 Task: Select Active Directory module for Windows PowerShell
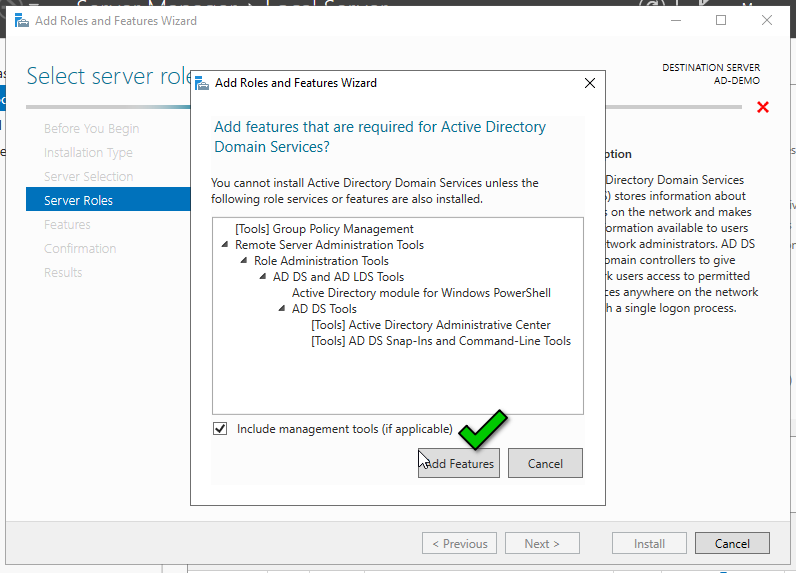pos(421,293)
